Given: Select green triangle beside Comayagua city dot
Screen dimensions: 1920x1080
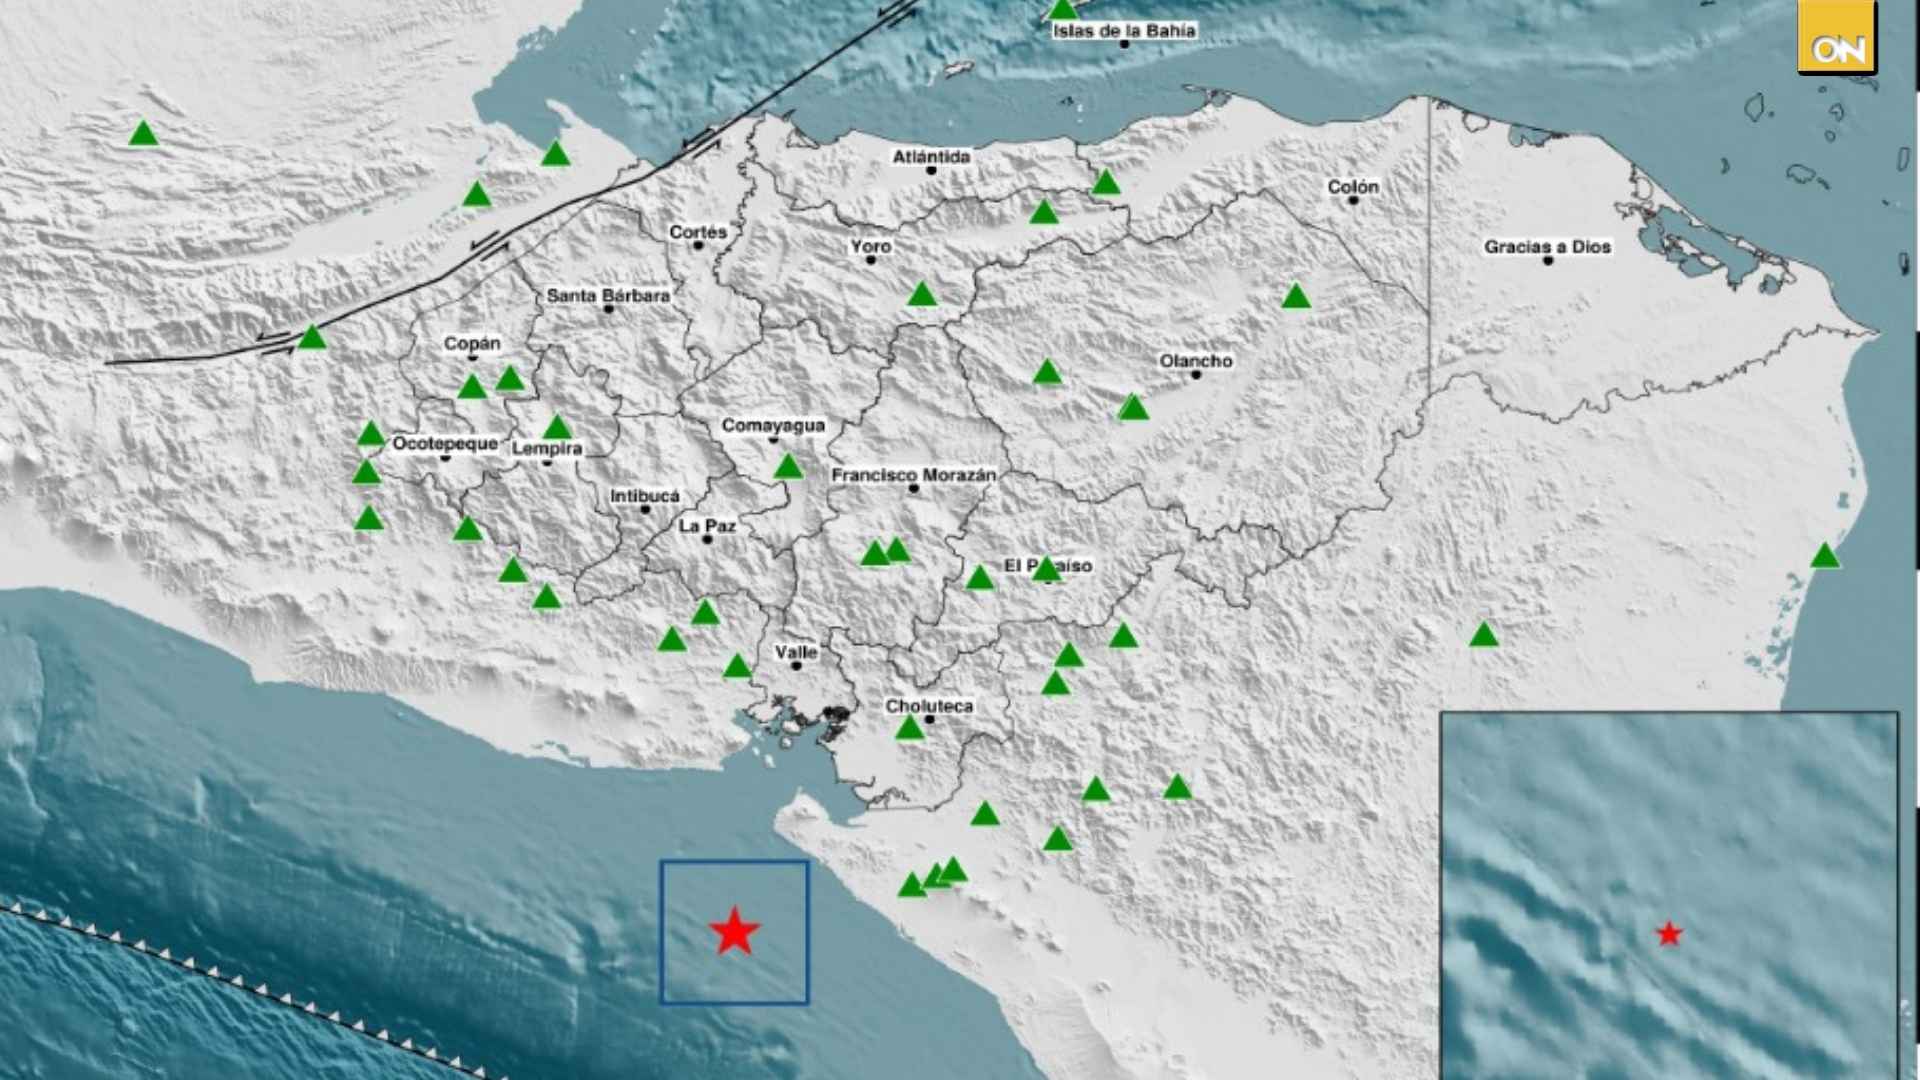Looking at the screenshot, I should point(789,466).
